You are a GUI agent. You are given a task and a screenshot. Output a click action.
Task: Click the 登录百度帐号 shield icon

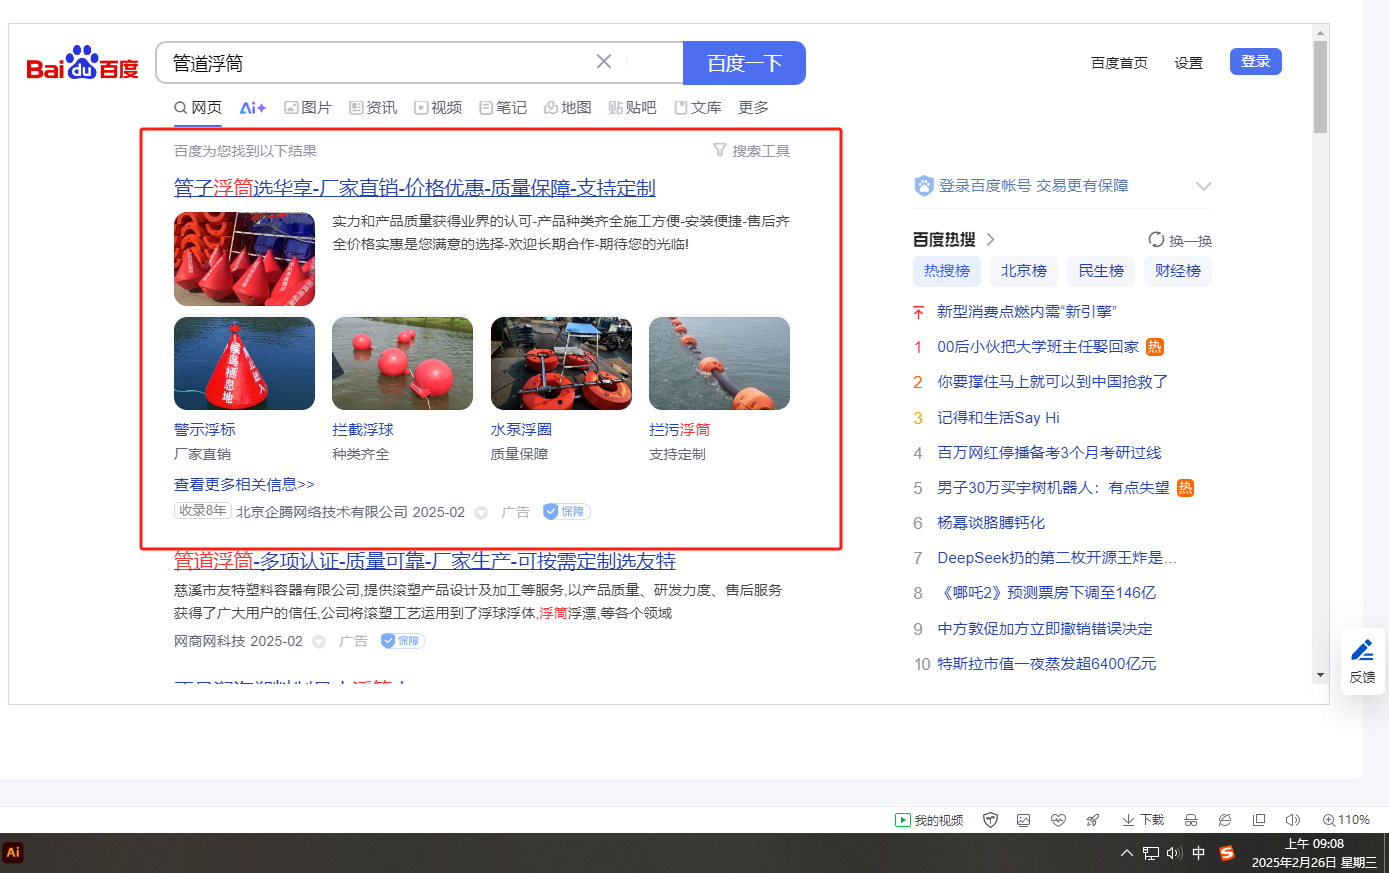click(924, 186)
